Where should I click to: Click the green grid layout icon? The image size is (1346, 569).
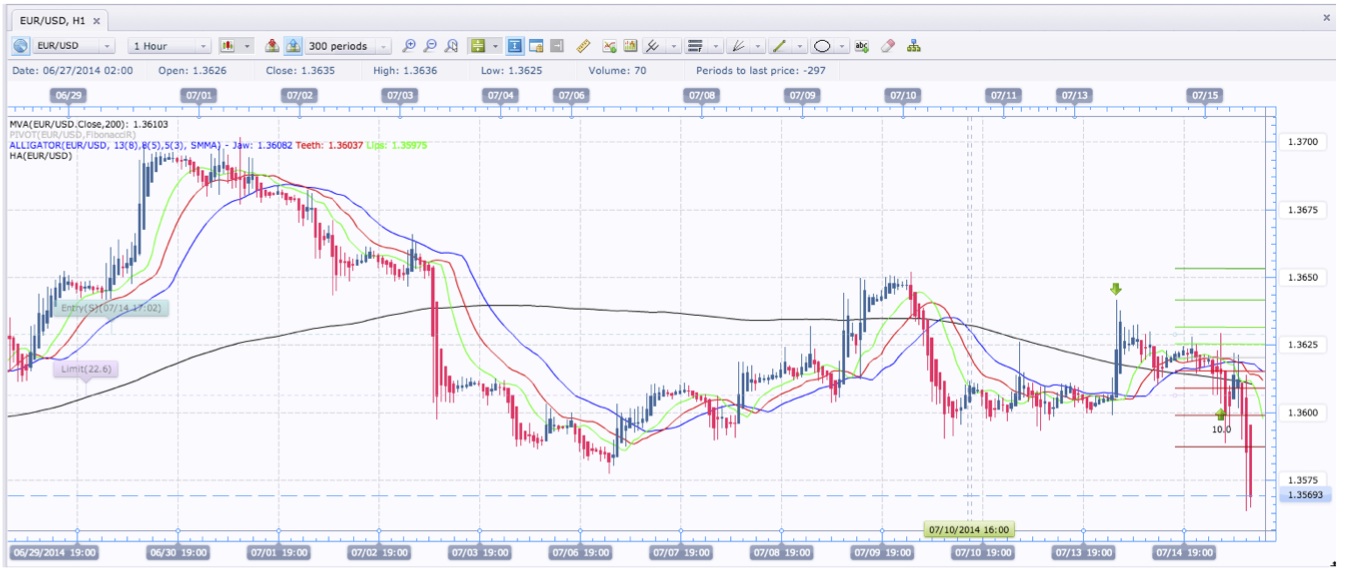[x=477, y=46]
